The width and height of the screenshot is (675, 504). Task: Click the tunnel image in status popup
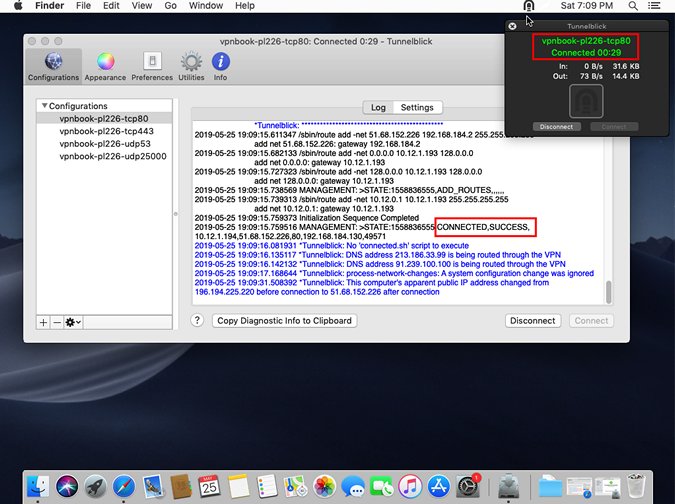pos(586,101)
